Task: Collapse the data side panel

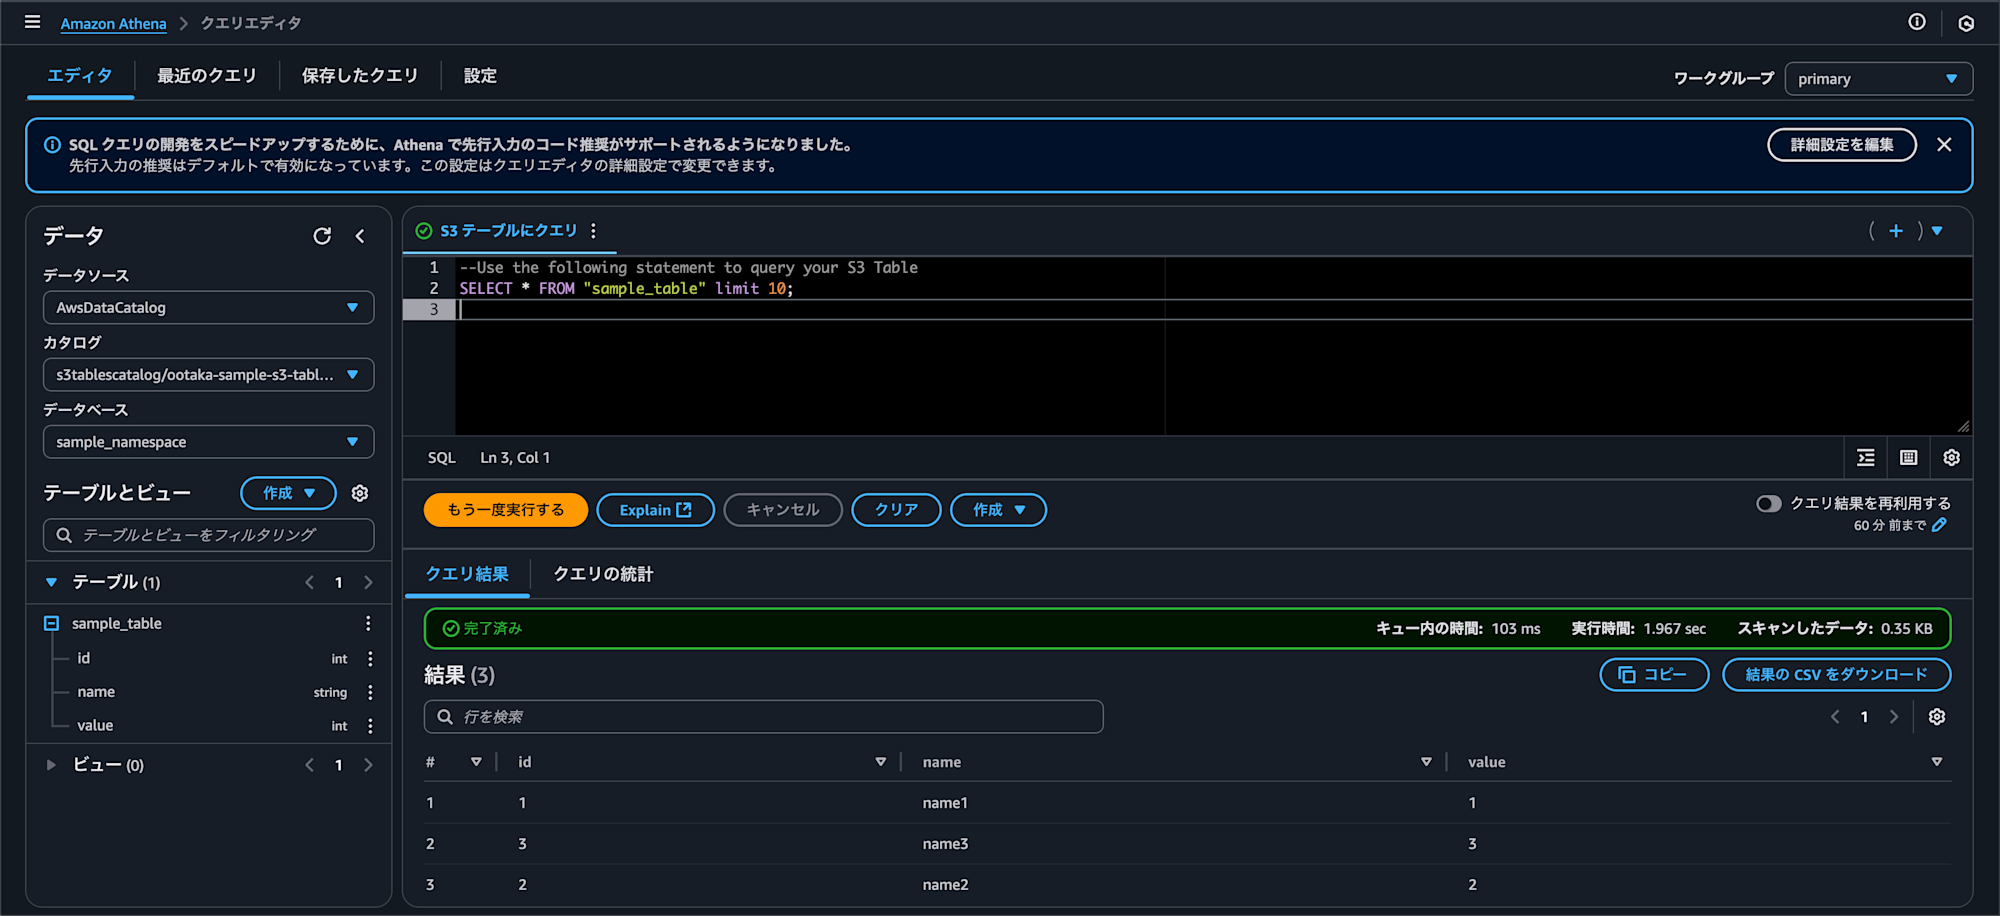Action: (x=360, y=236)
